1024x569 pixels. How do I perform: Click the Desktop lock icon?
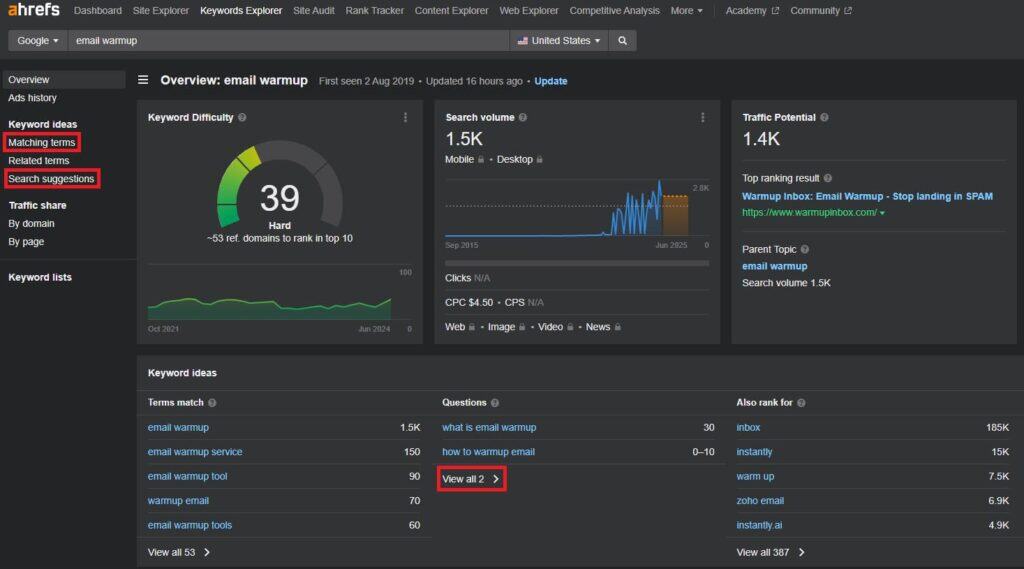(x=539, y=159)
